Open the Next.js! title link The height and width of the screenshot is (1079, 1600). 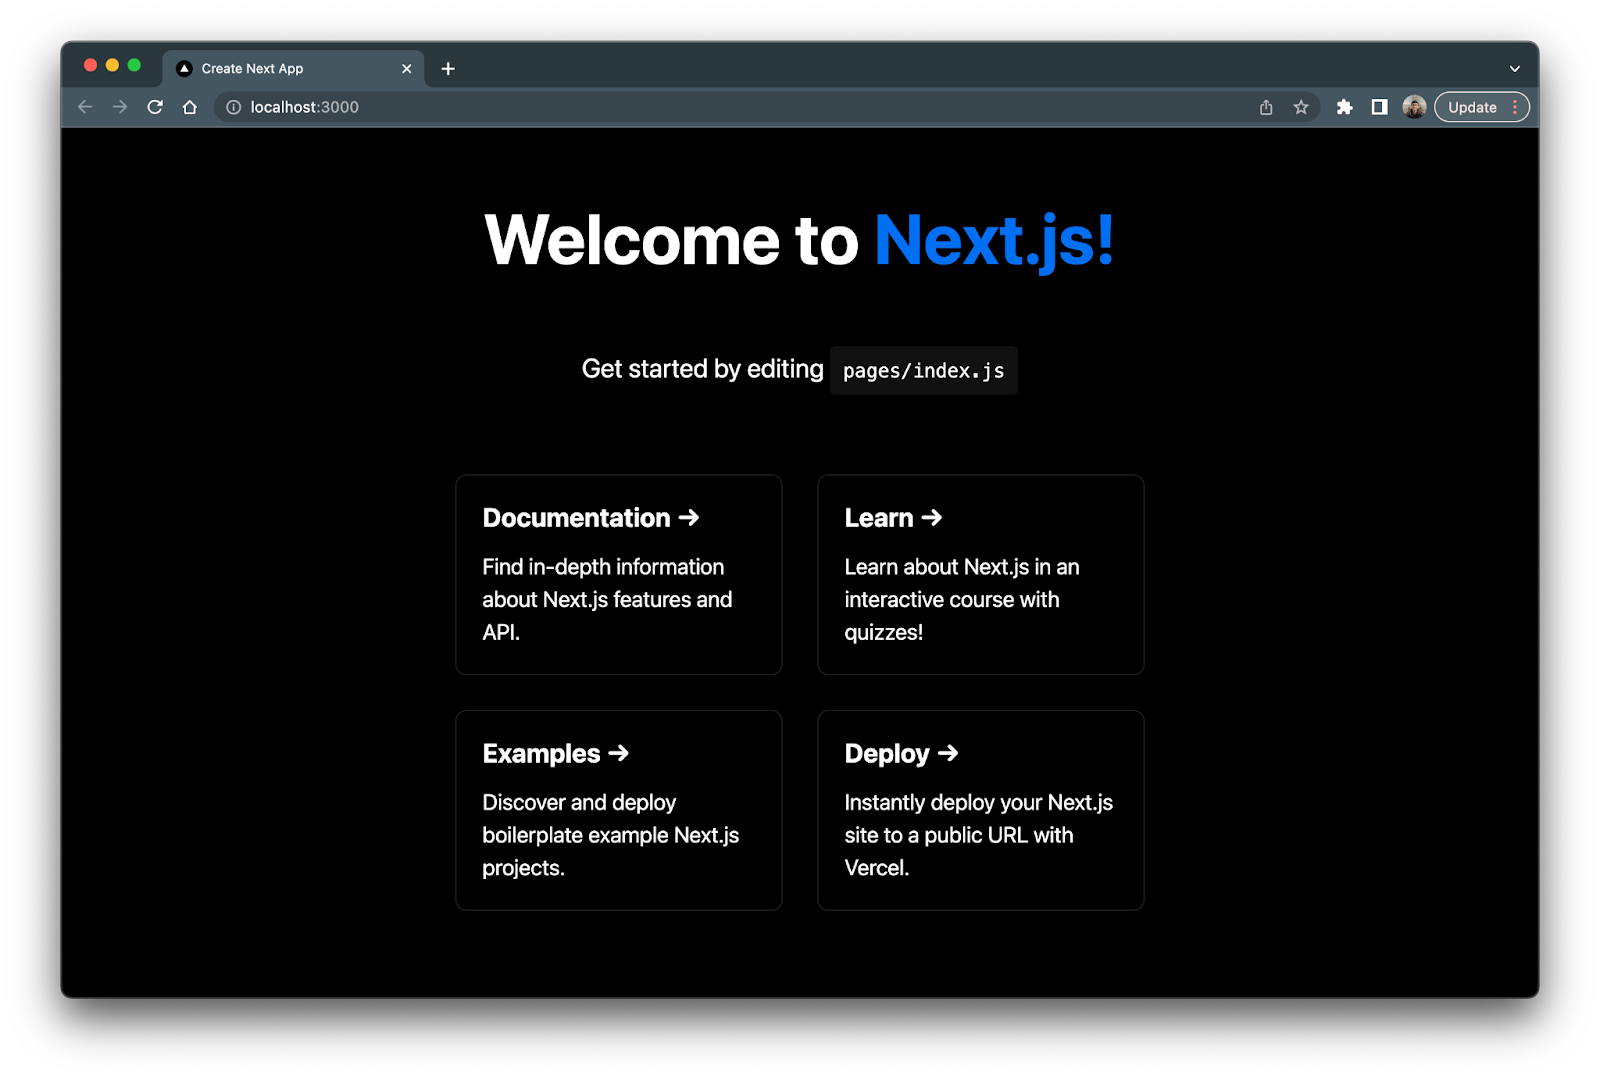(x=994, y=240)
